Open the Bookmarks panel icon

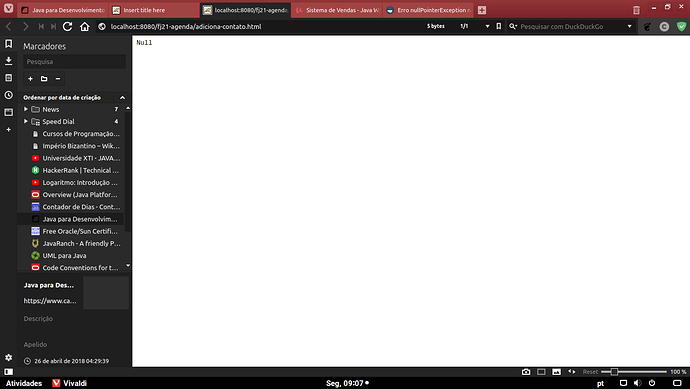click(x=8, y=44)
